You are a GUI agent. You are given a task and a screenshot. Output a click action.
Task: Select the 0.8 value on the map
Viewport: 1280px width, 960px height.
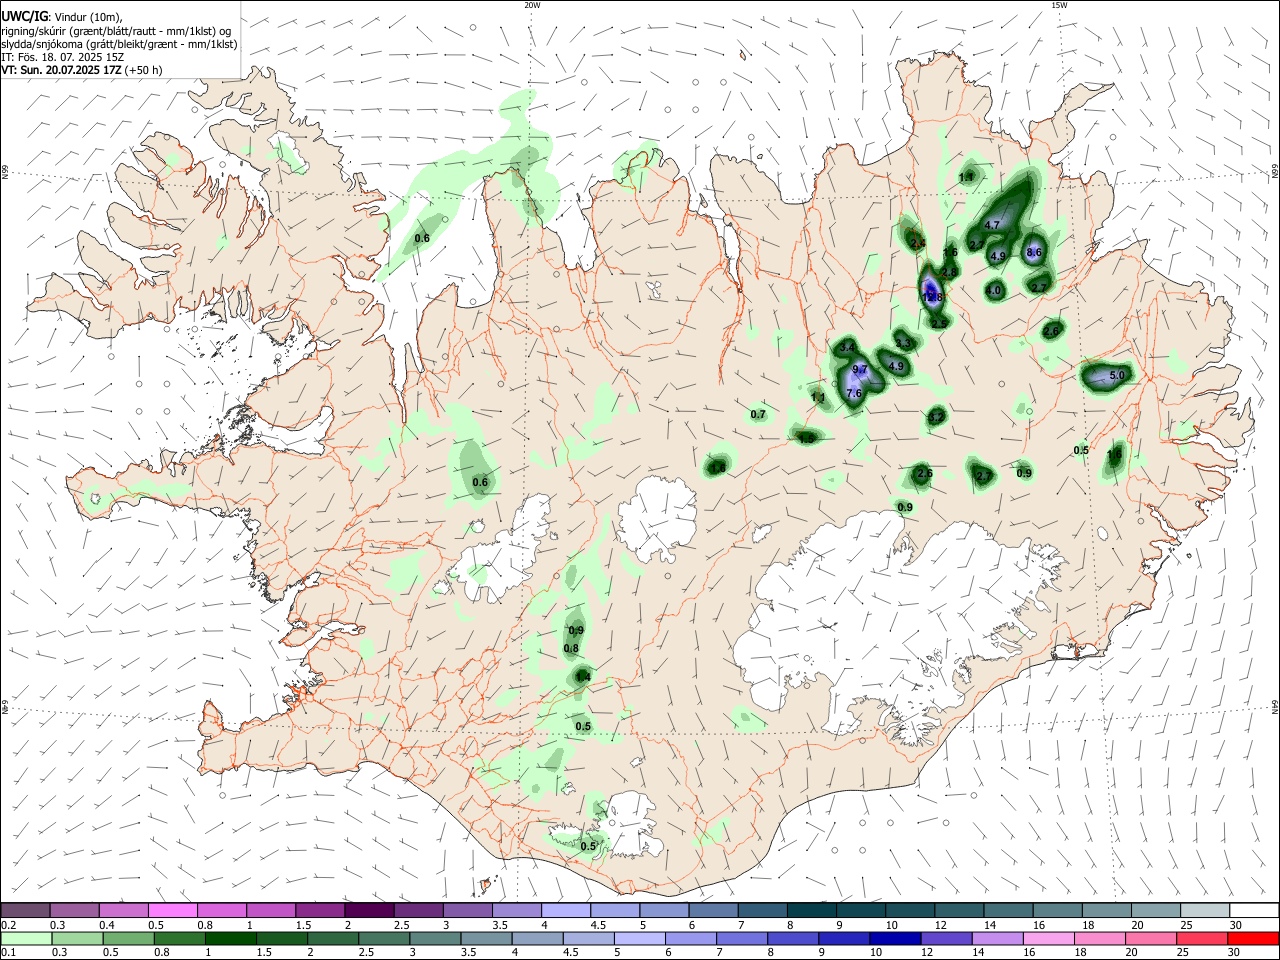tap(571, 649)
